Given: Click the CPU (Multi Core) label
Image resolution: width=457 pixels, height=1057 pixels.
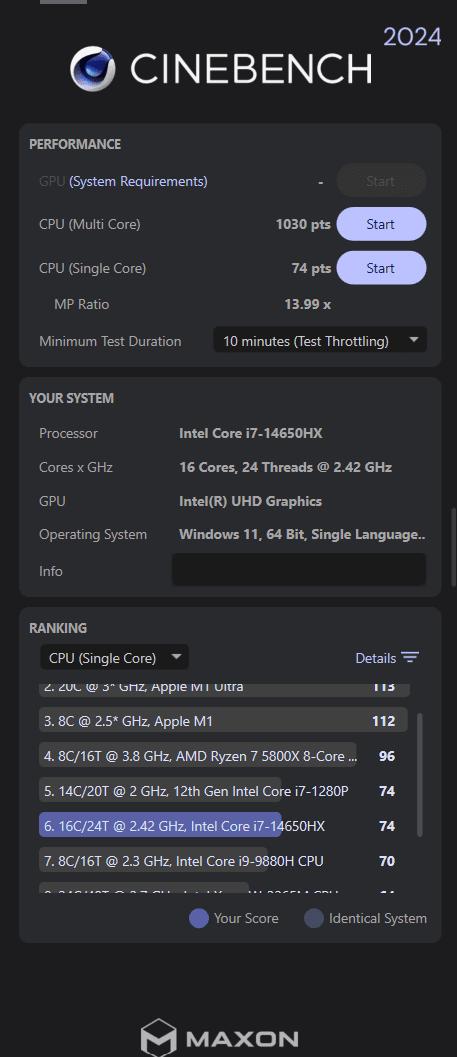Looking at the screenshot, I should pyautogui.click(x=90, y=224).
